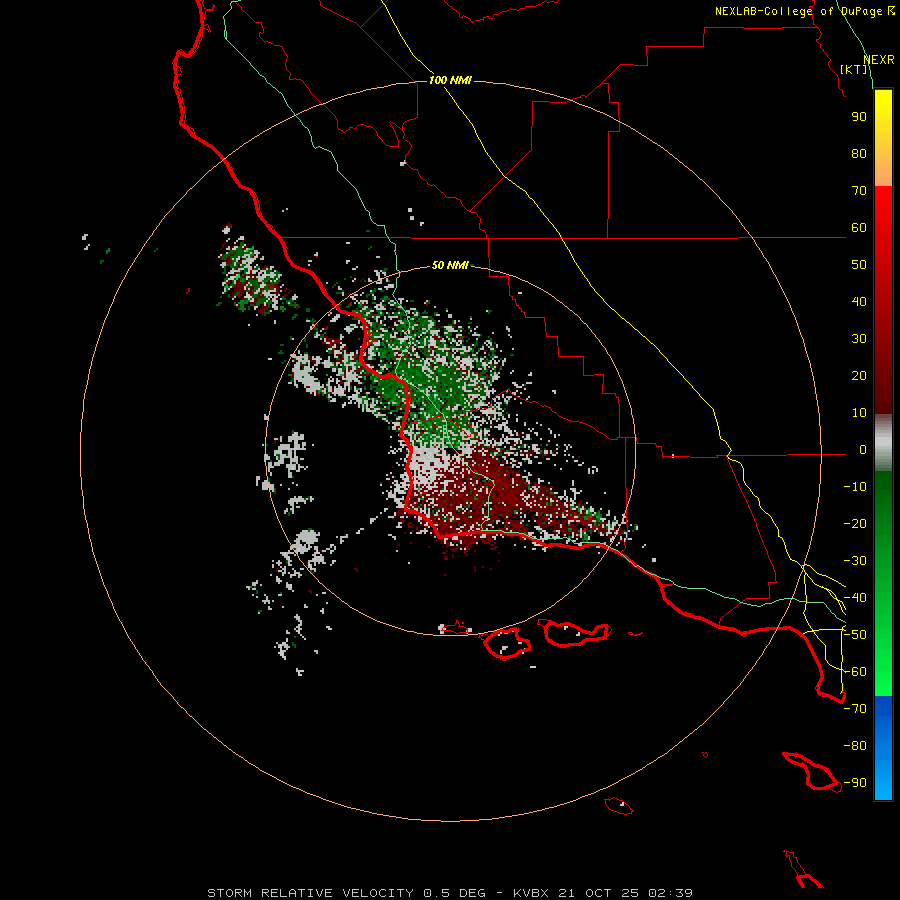This screenshot has width=900, height=900.
Task: Click the 90 value on velocity scale
Action: (859, 117)
